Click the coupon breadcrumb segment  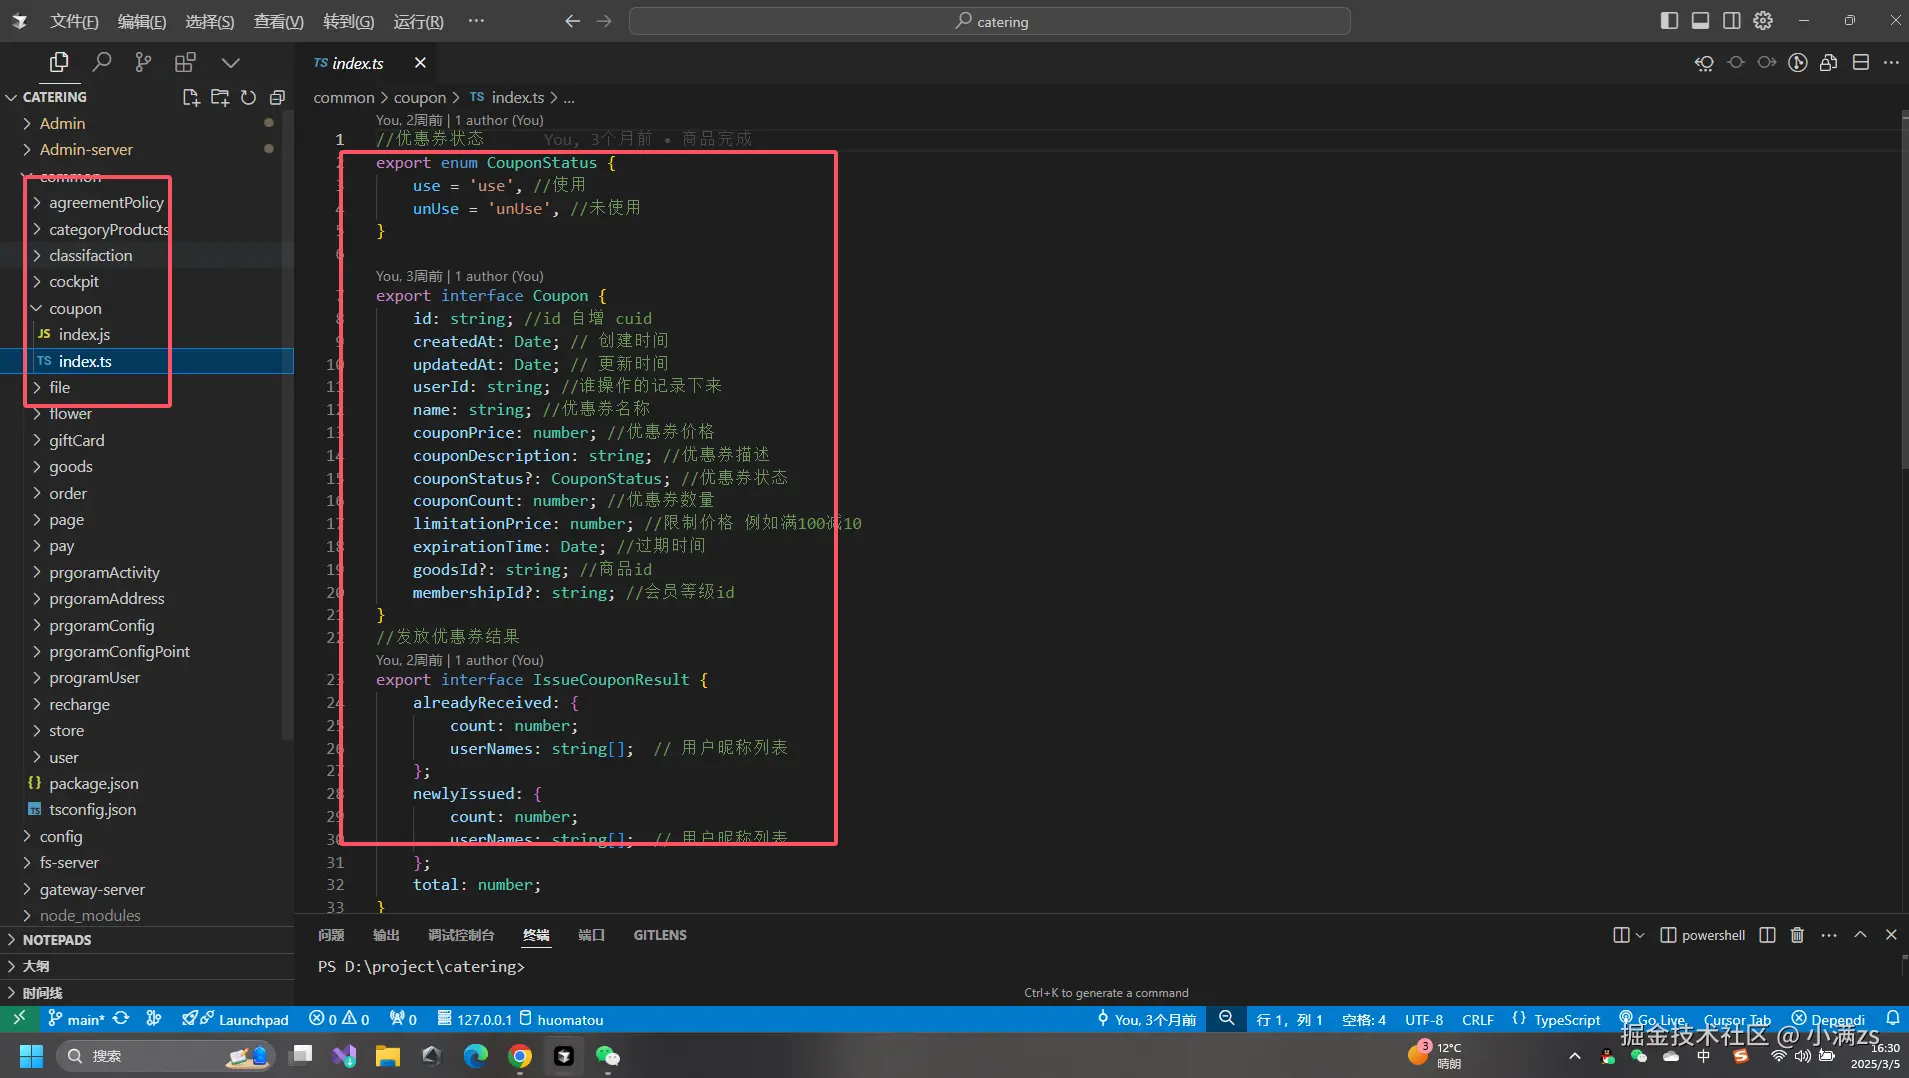420,97
